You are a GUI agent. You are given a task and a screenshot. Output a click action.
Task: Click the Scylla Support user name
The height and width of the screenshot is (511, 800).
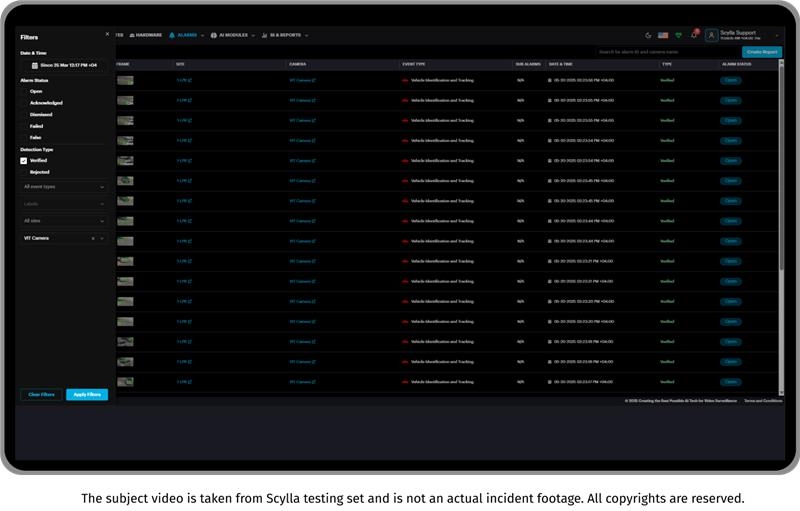click(738, 33)
